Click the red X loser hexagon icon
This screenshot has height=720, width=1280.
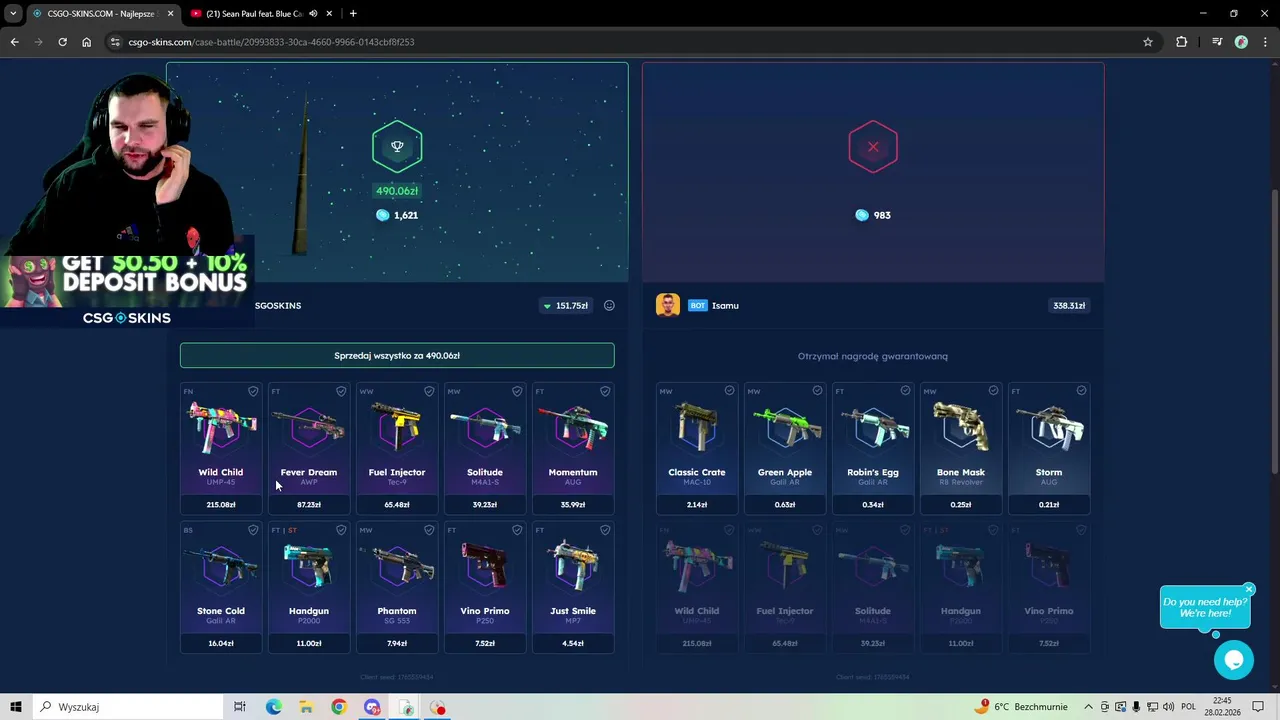(873, 147)
